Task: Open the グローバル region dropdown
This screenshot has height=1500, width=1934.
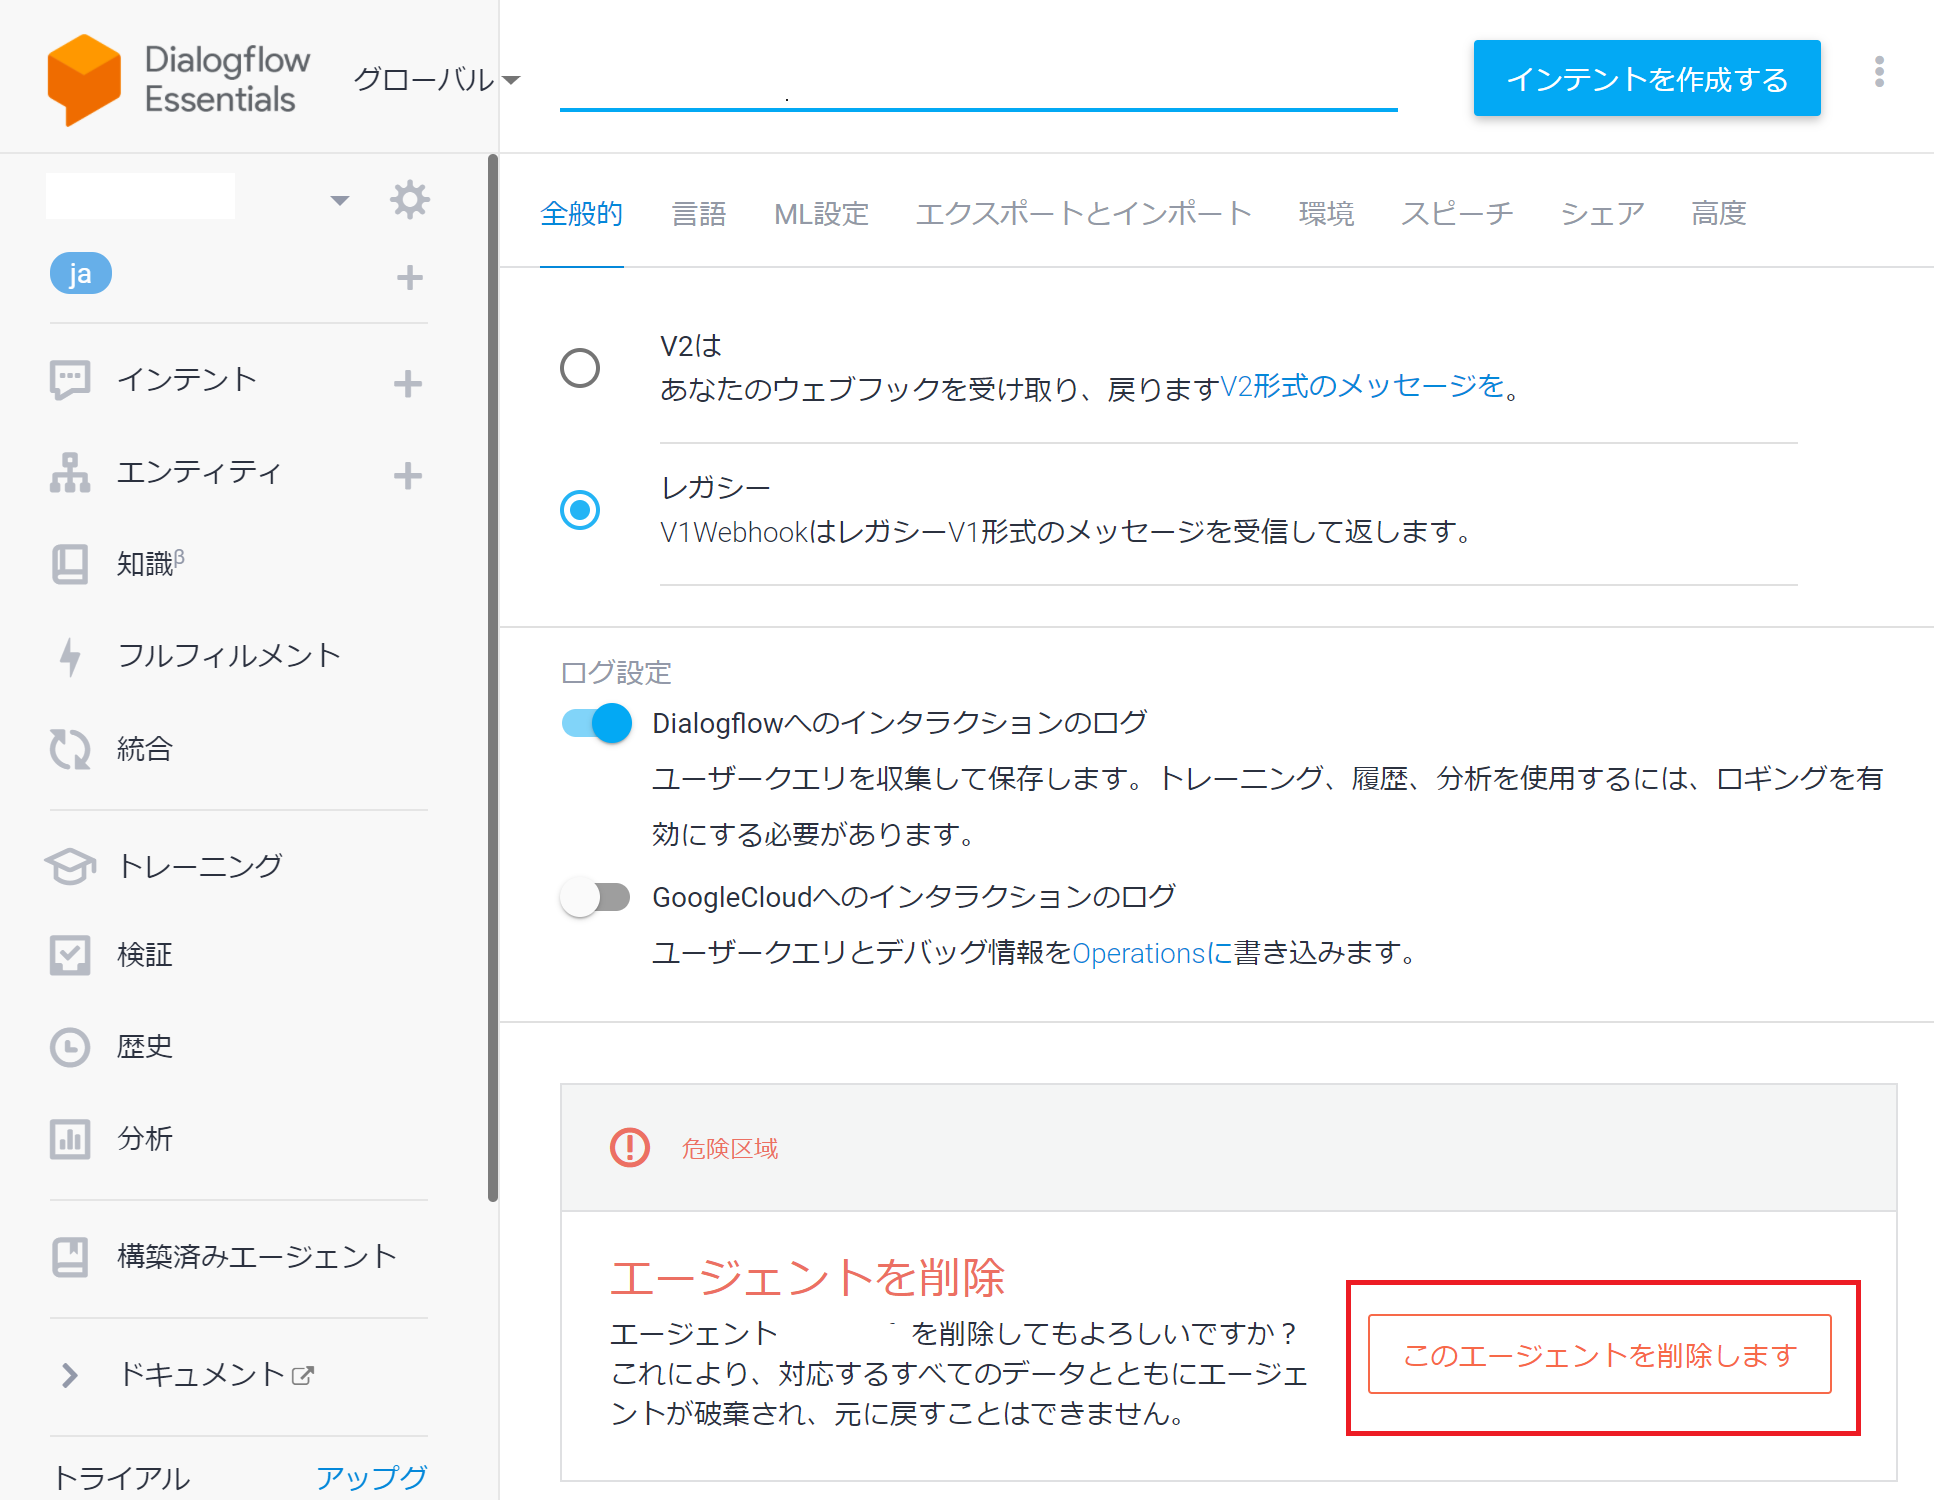Action: (436, 80)
